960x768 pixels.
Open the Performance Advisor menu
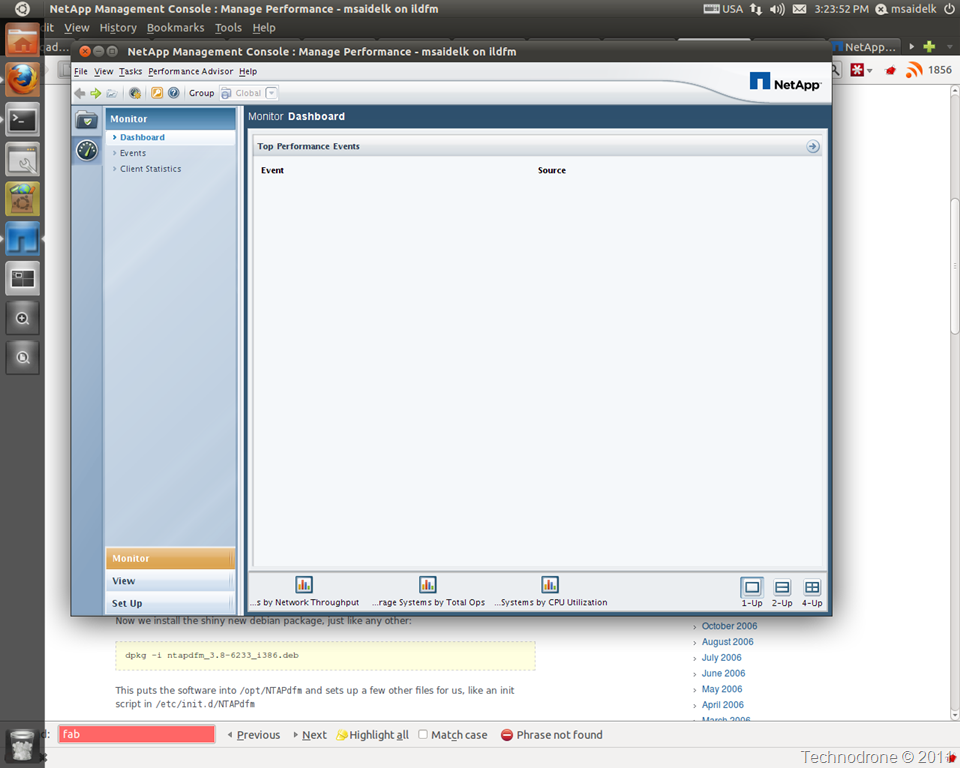(190, 72)
